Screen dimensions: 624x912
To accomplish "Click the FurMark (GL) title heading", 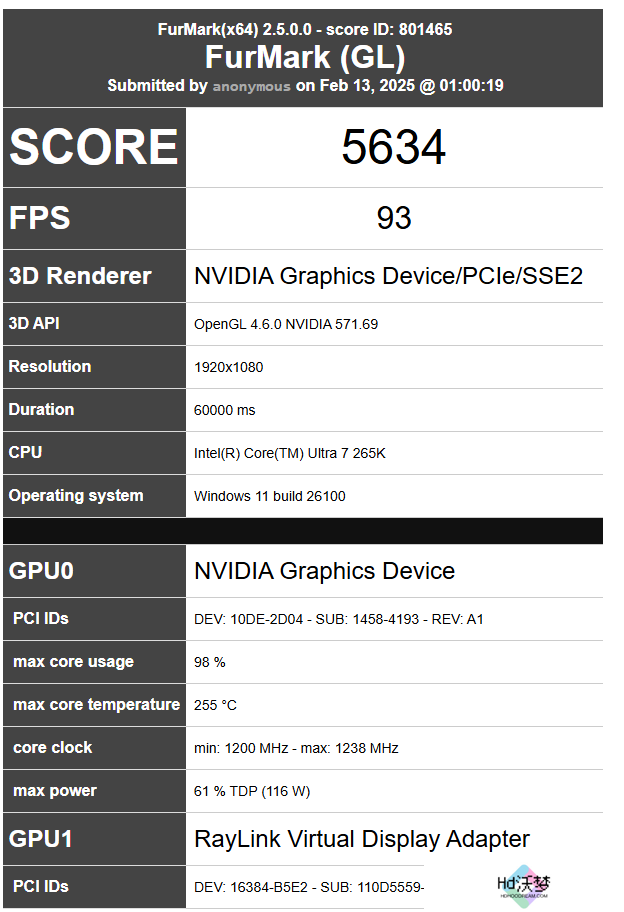I will [305, 58].
